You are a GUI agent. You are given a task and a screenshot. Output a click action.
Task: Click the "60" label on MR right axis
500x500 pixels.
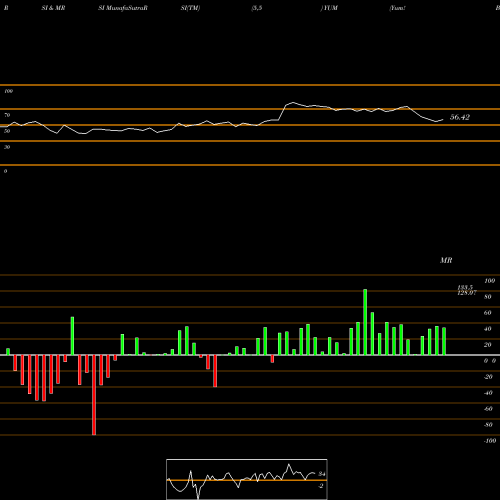pyautogui.click(x=488, y=313)
